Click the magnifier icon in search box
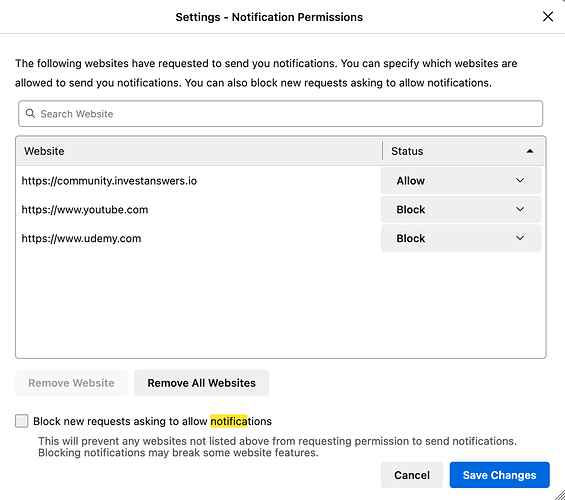Image resolution: width=565 pixels, height=500 pixels. coord(31,113)
